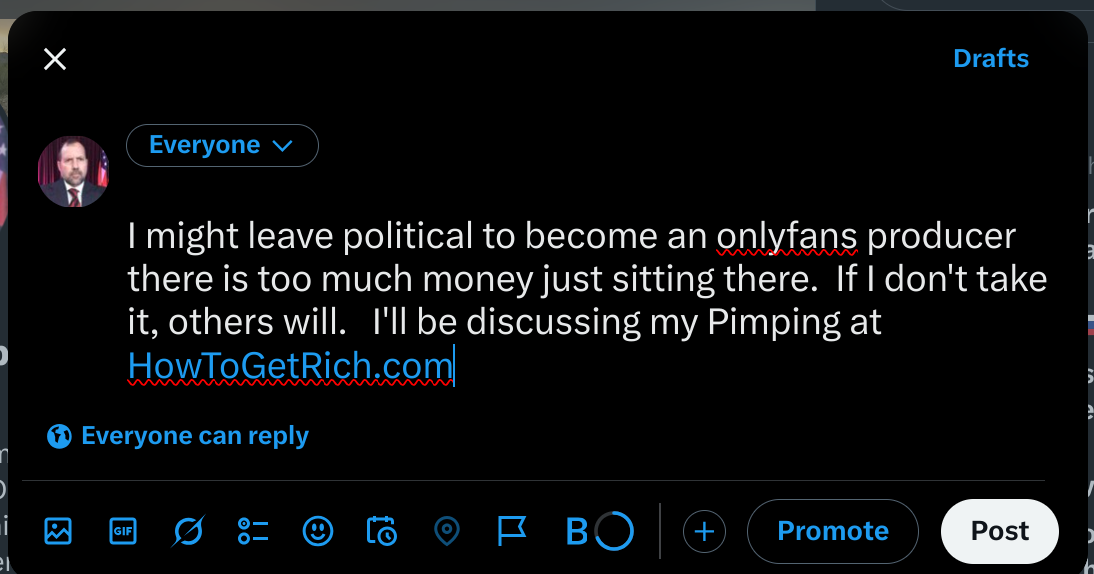Close the compose dialog with X

click(55, 59)
